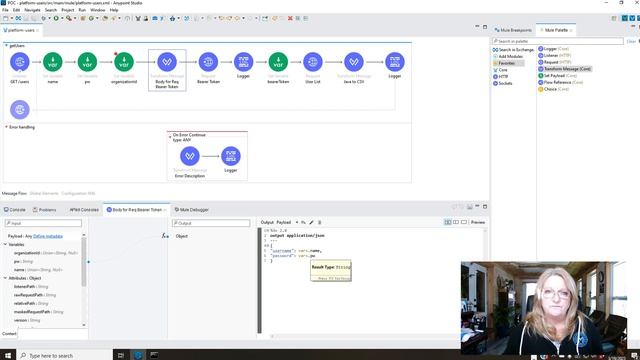The image size is (640, 360).
Task: Click Flow Reference (Core) in palette
Action: point(560,82)
